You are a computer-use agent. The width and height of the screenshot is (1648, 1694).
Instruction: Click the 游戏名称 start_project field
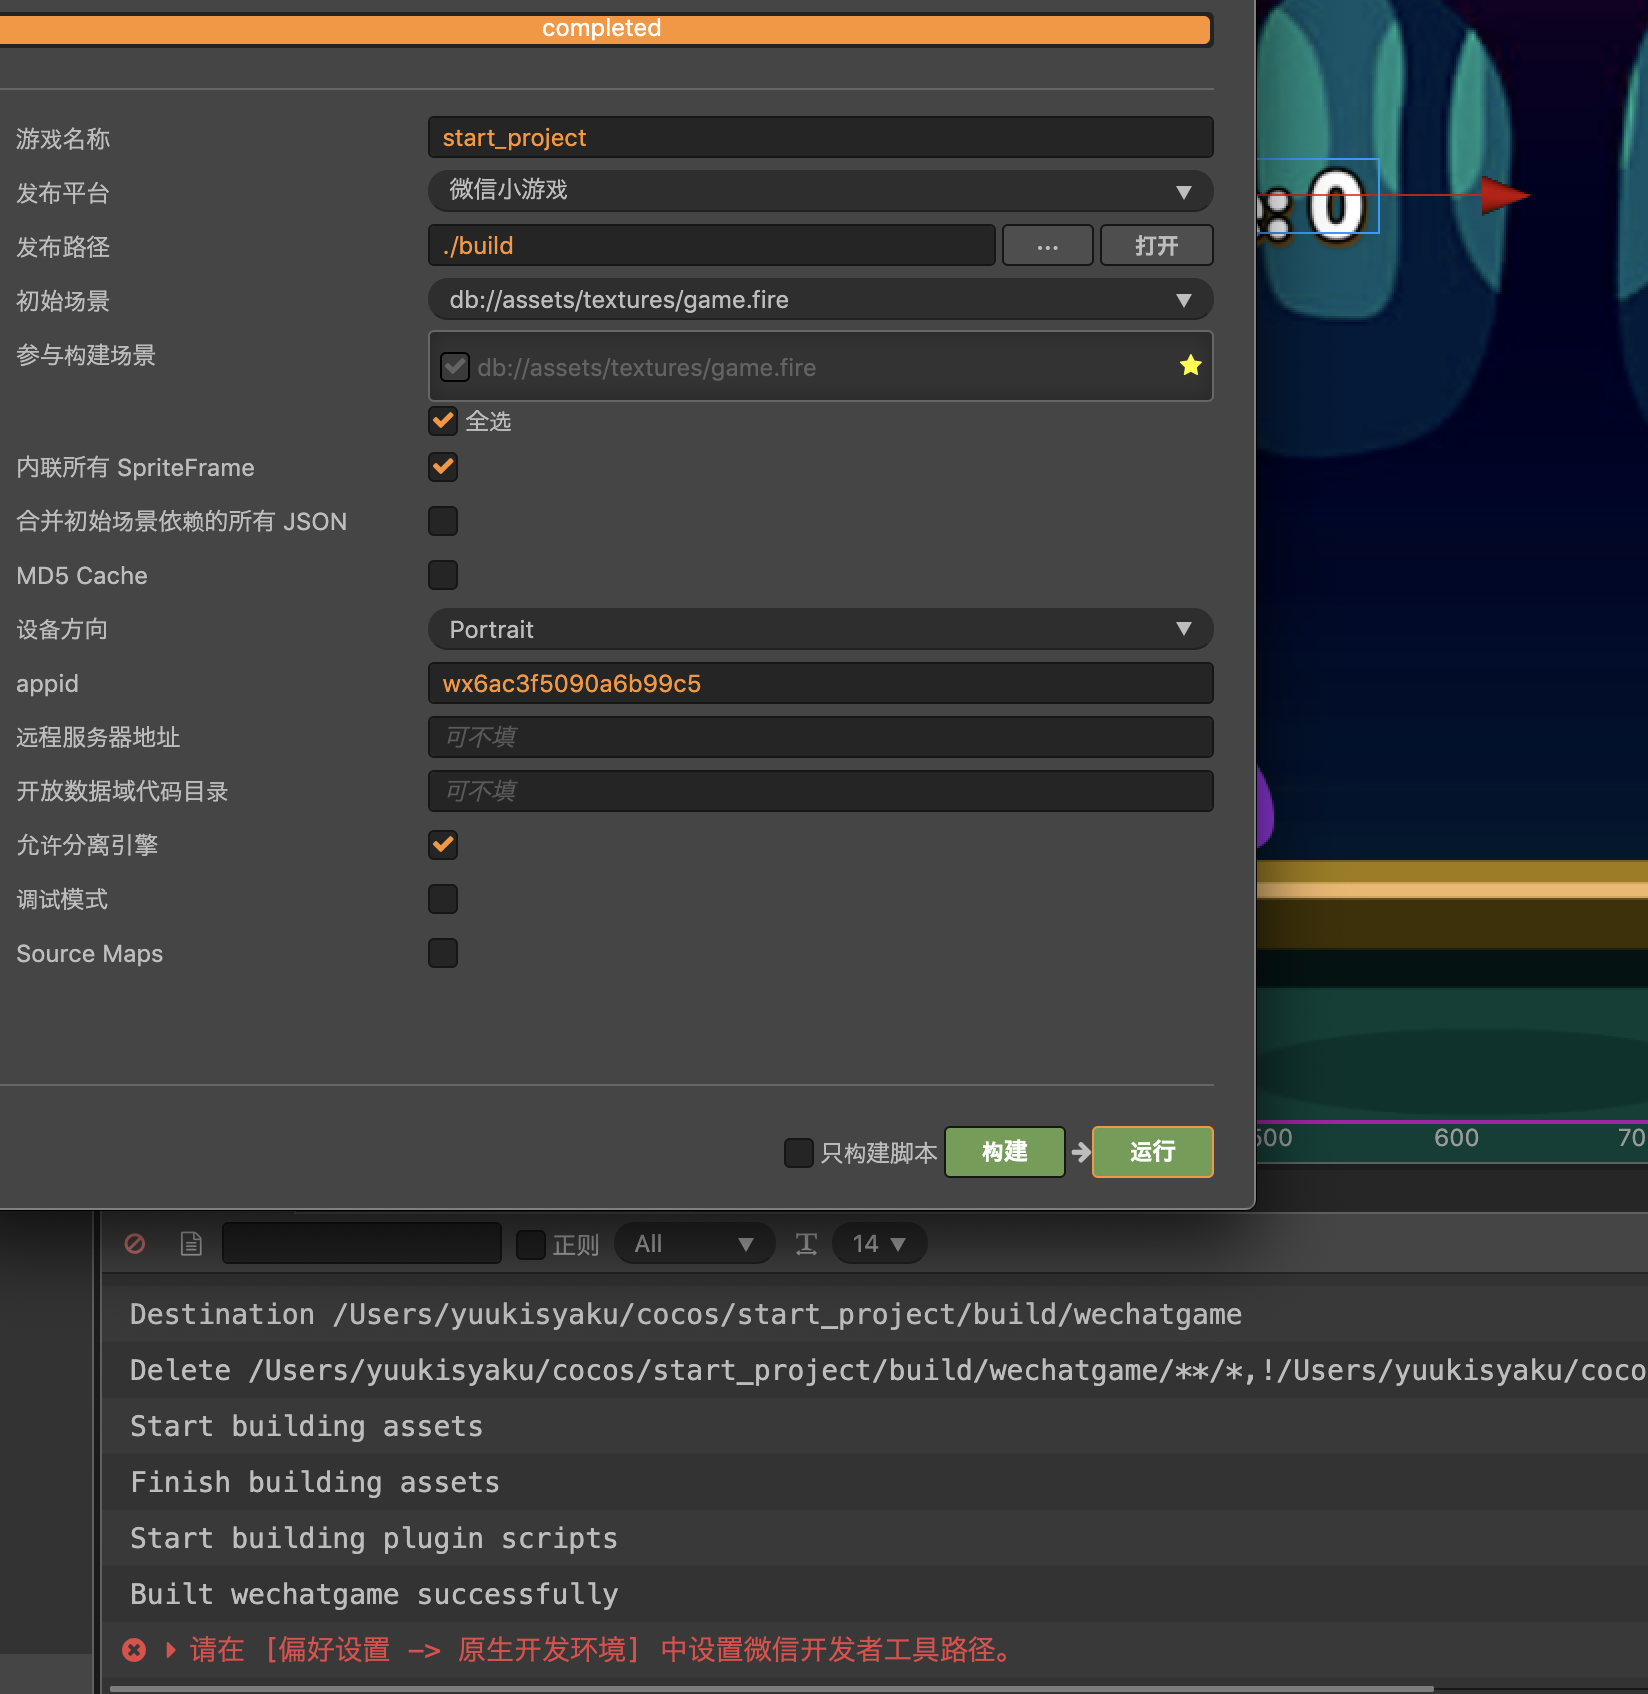pos(820,137)
